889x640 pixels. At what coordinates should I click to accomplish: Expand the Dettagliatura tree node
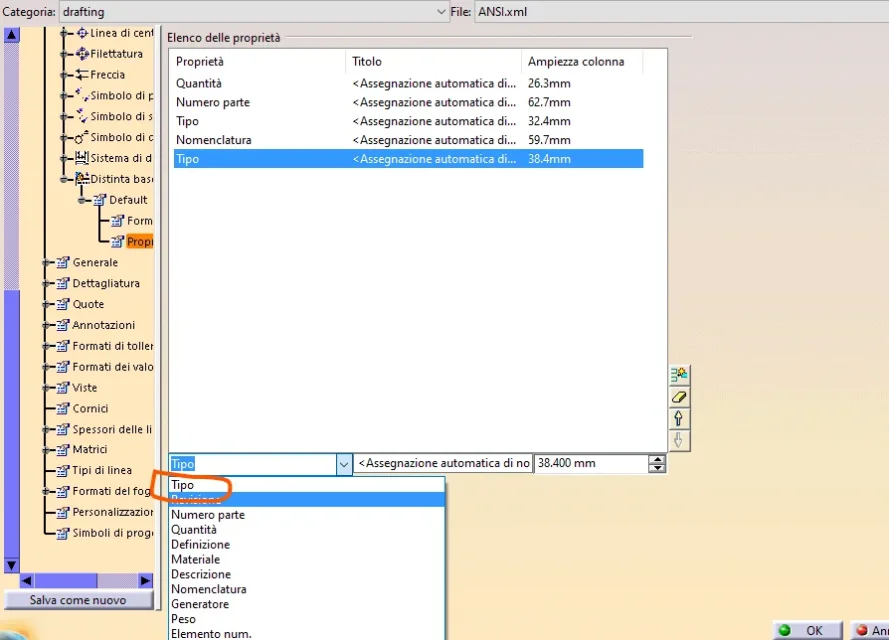tap(46, 283)
